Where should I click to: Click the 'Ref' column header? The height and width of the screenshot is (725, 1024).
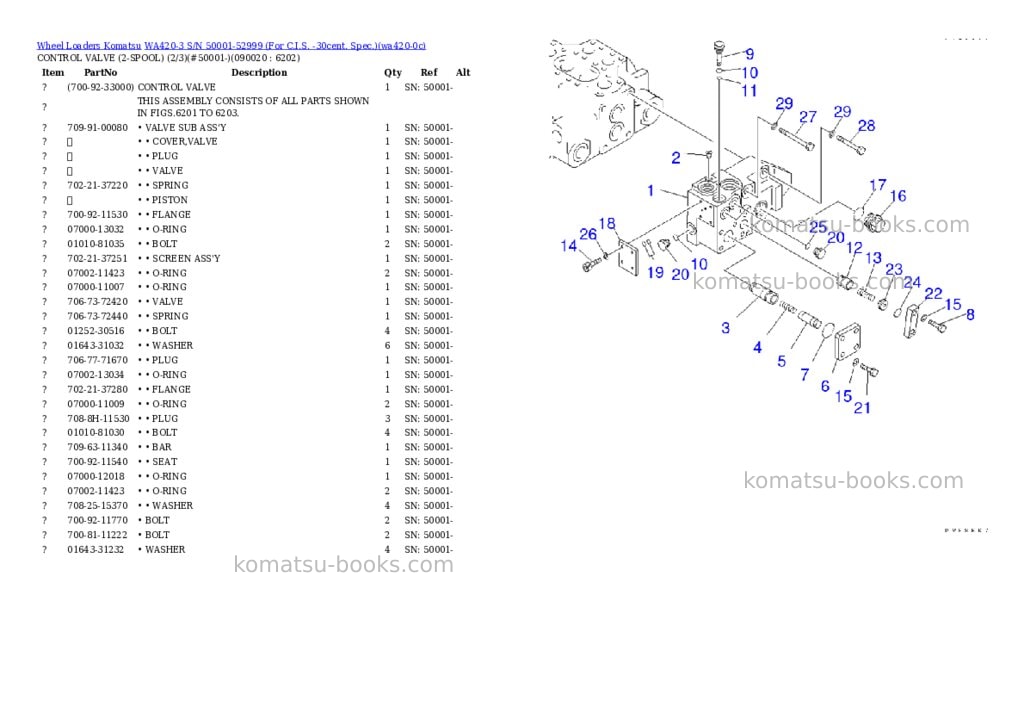(429, 72)
